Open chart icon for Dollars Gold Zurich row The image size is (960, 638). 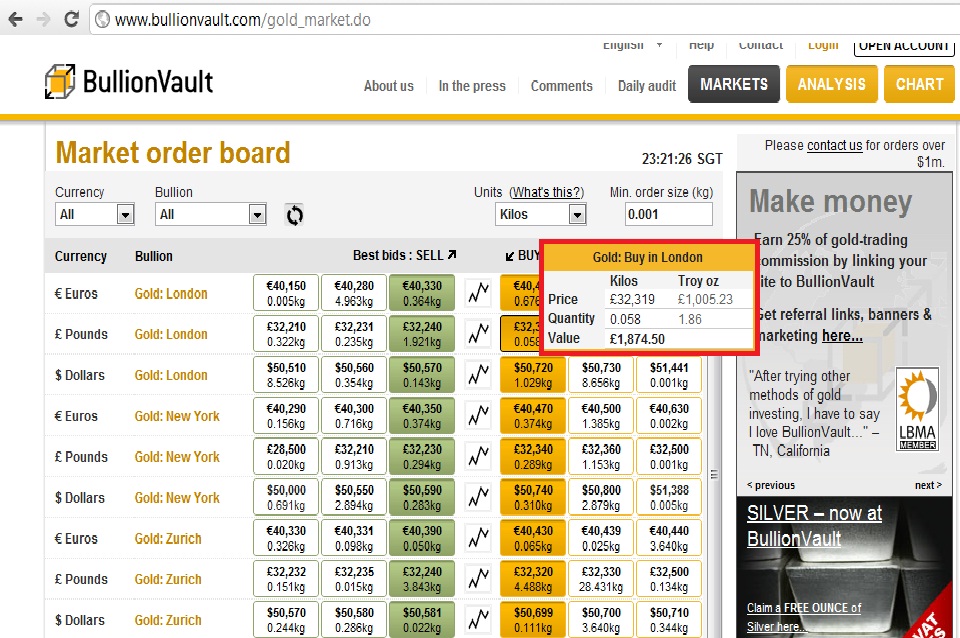(x=478, y=620)
